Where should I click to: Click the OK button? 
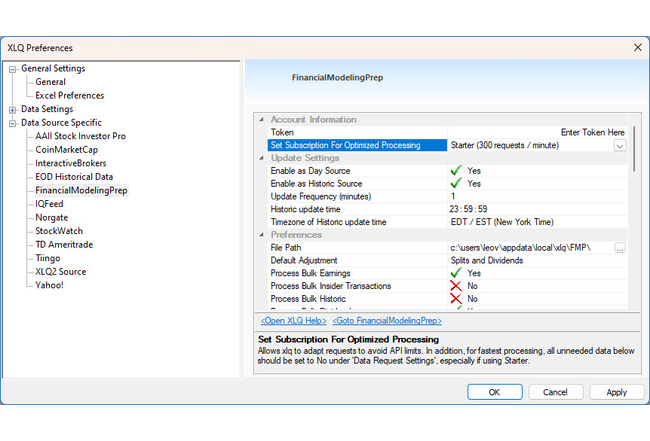point(495,392)
